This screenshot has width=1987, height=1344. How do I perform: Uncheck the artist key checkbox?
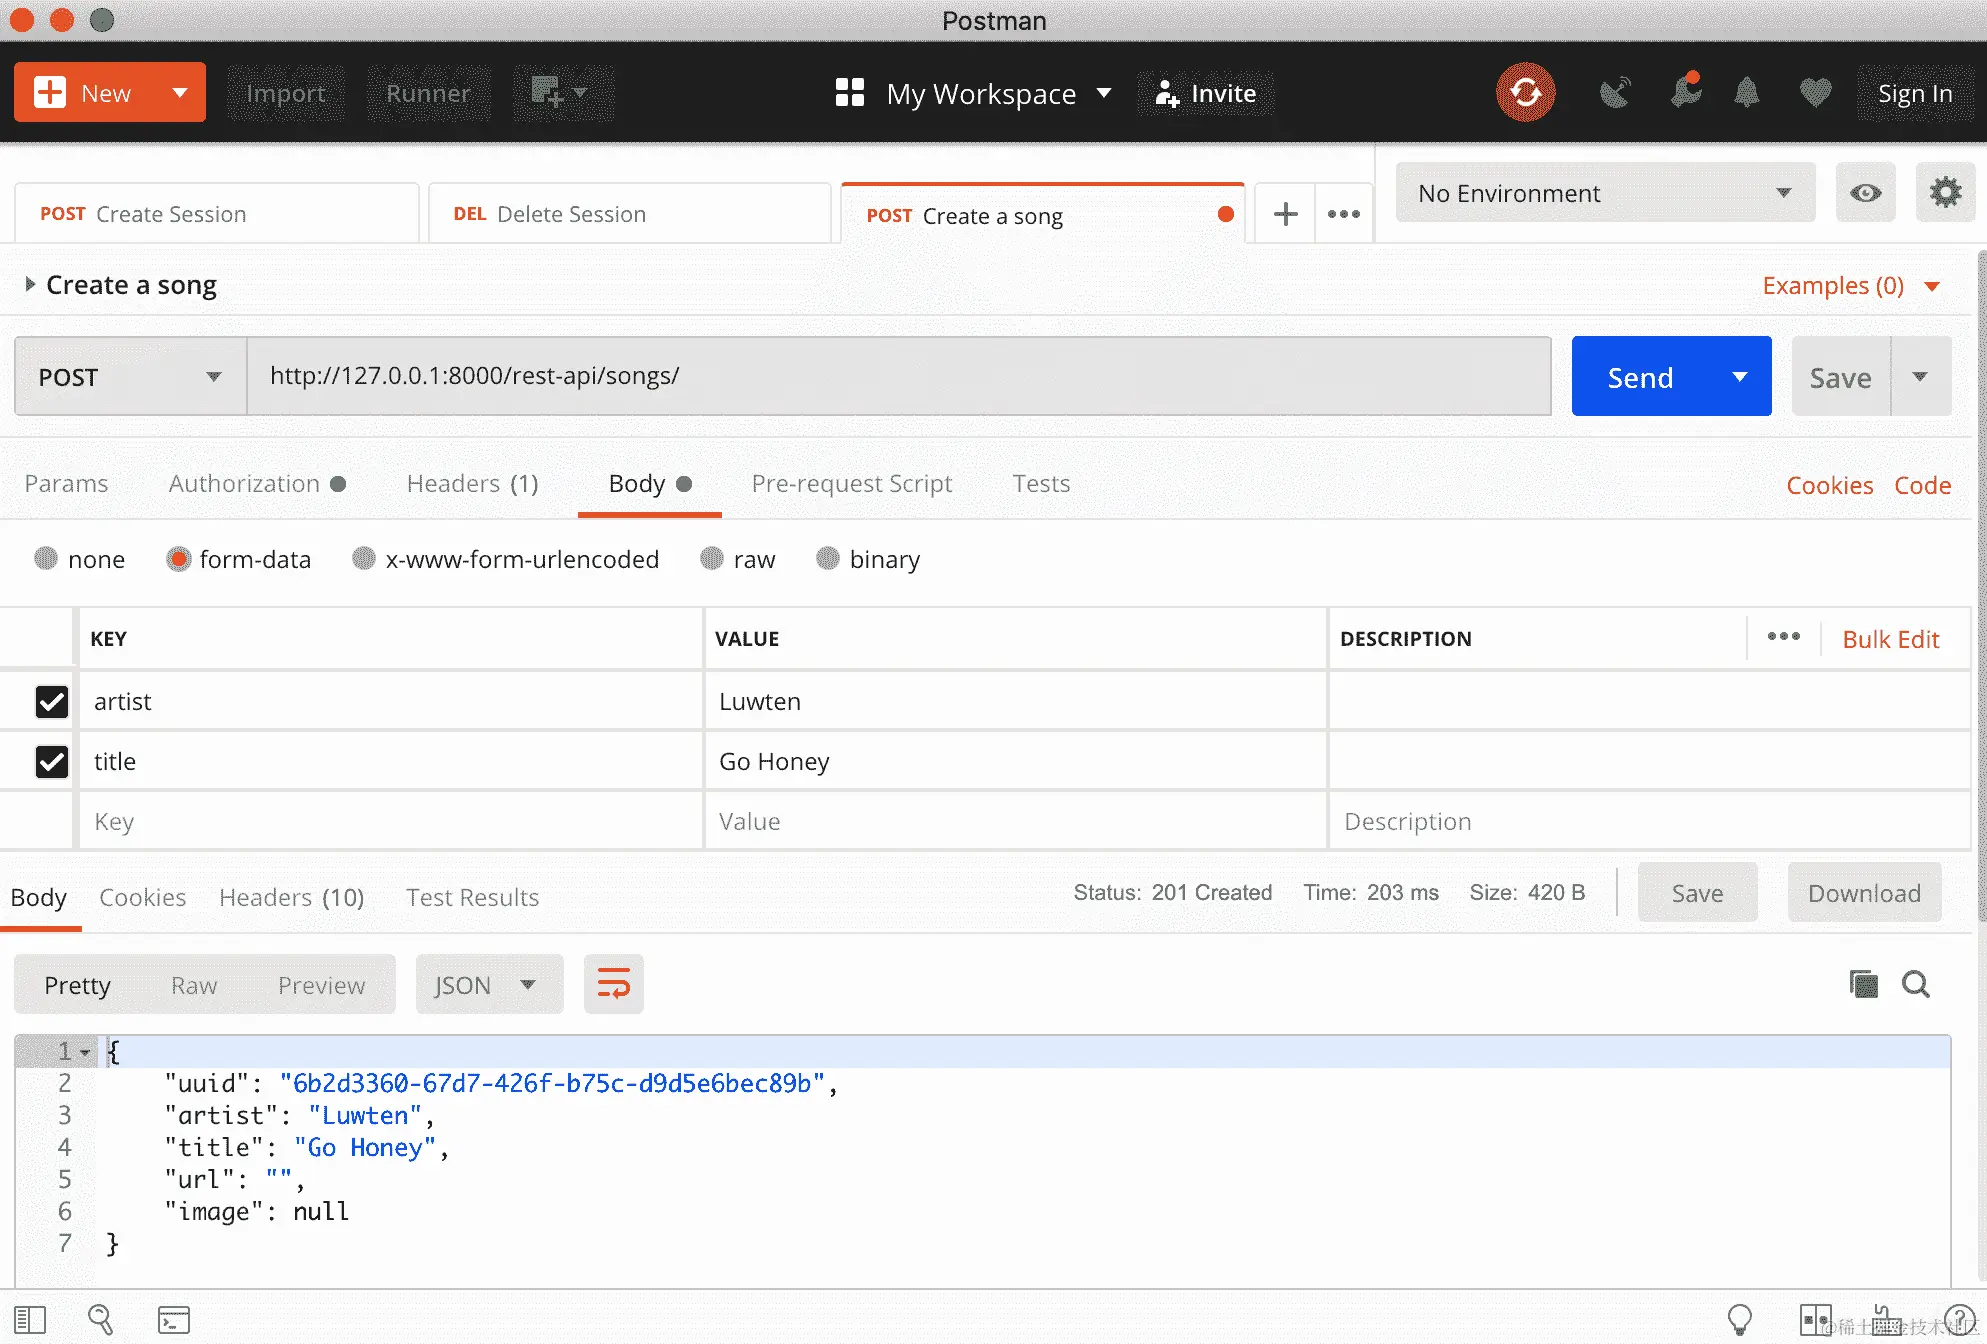[x=52, y=702]
